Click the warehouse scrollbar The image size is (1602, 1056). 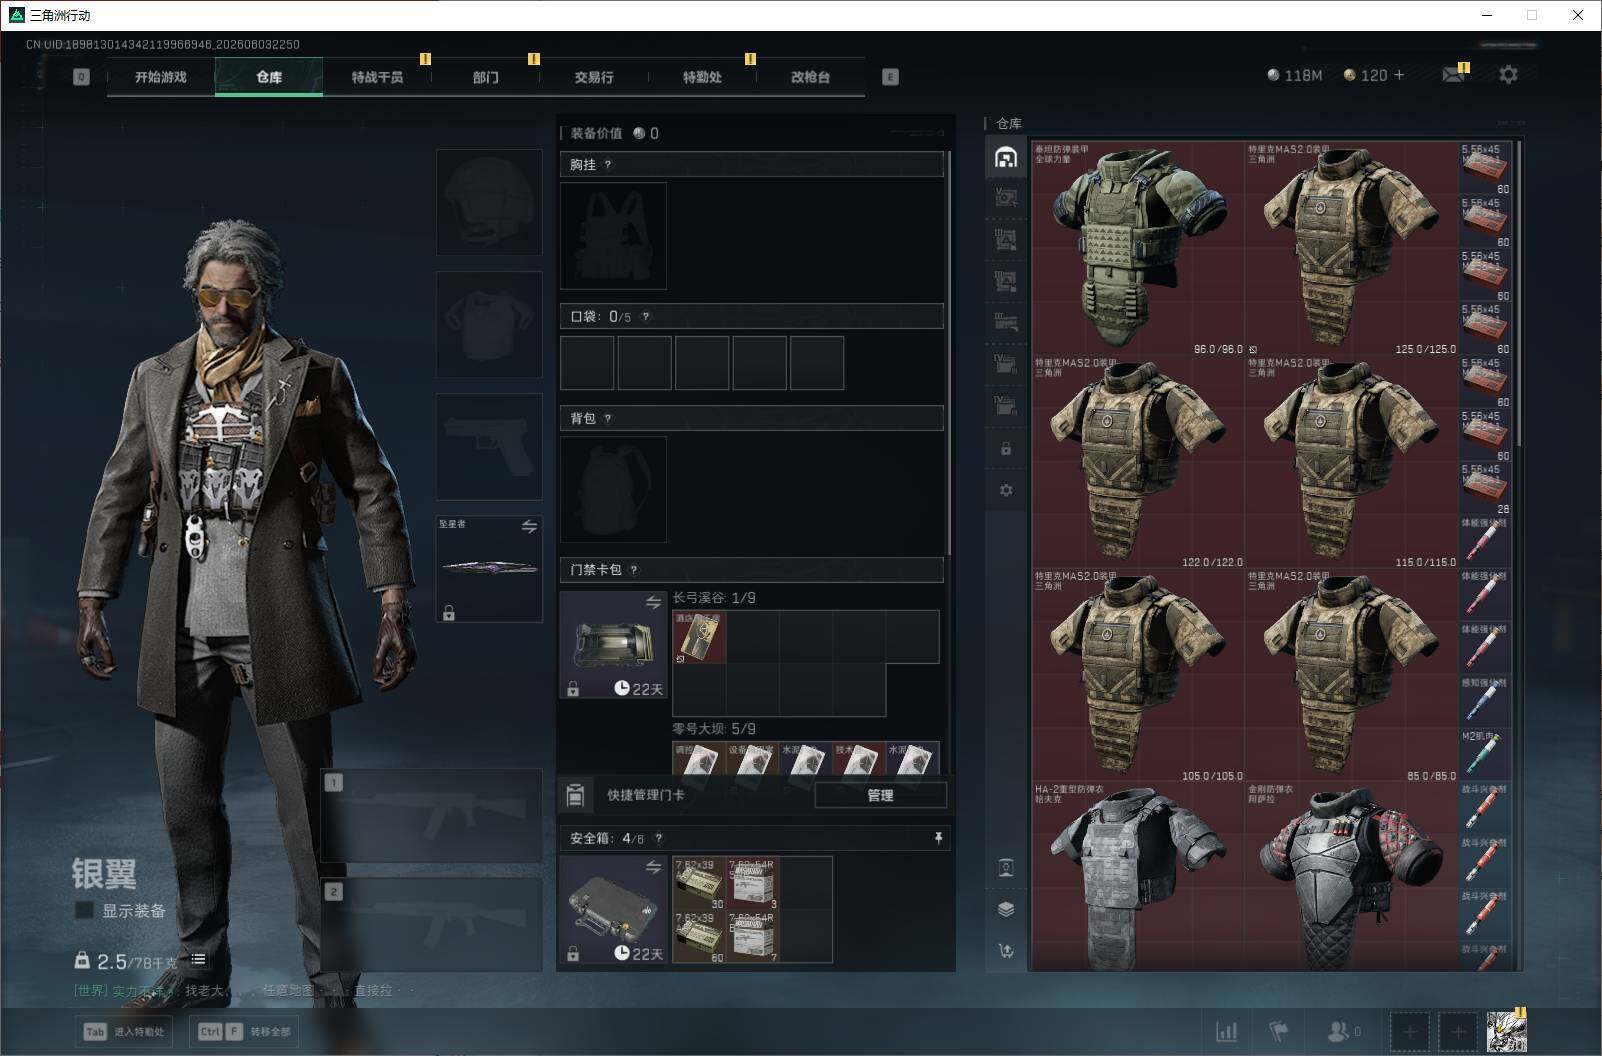click(1519, 294)
